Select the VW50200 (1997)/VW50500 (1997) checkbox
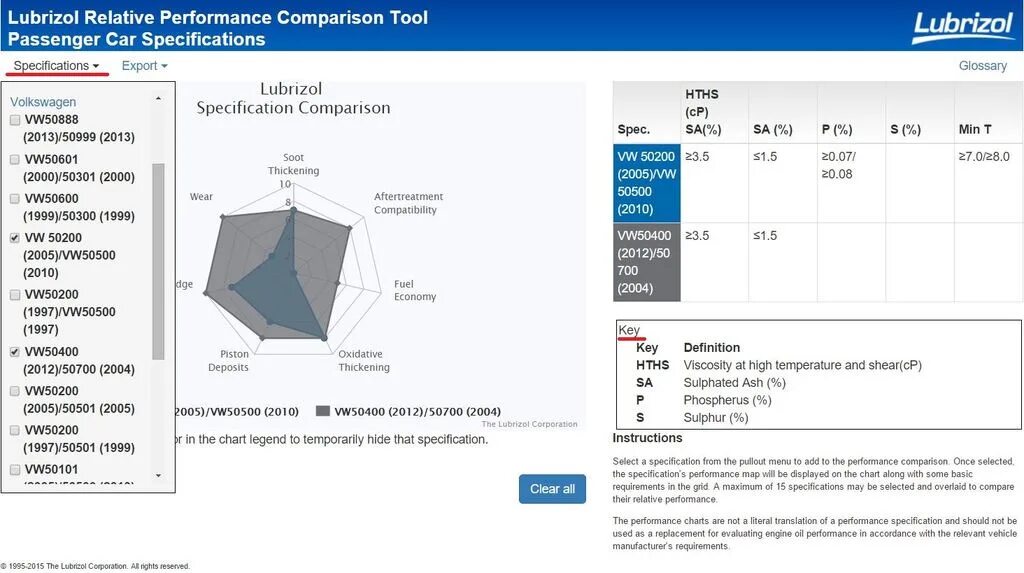 [15, 295]
